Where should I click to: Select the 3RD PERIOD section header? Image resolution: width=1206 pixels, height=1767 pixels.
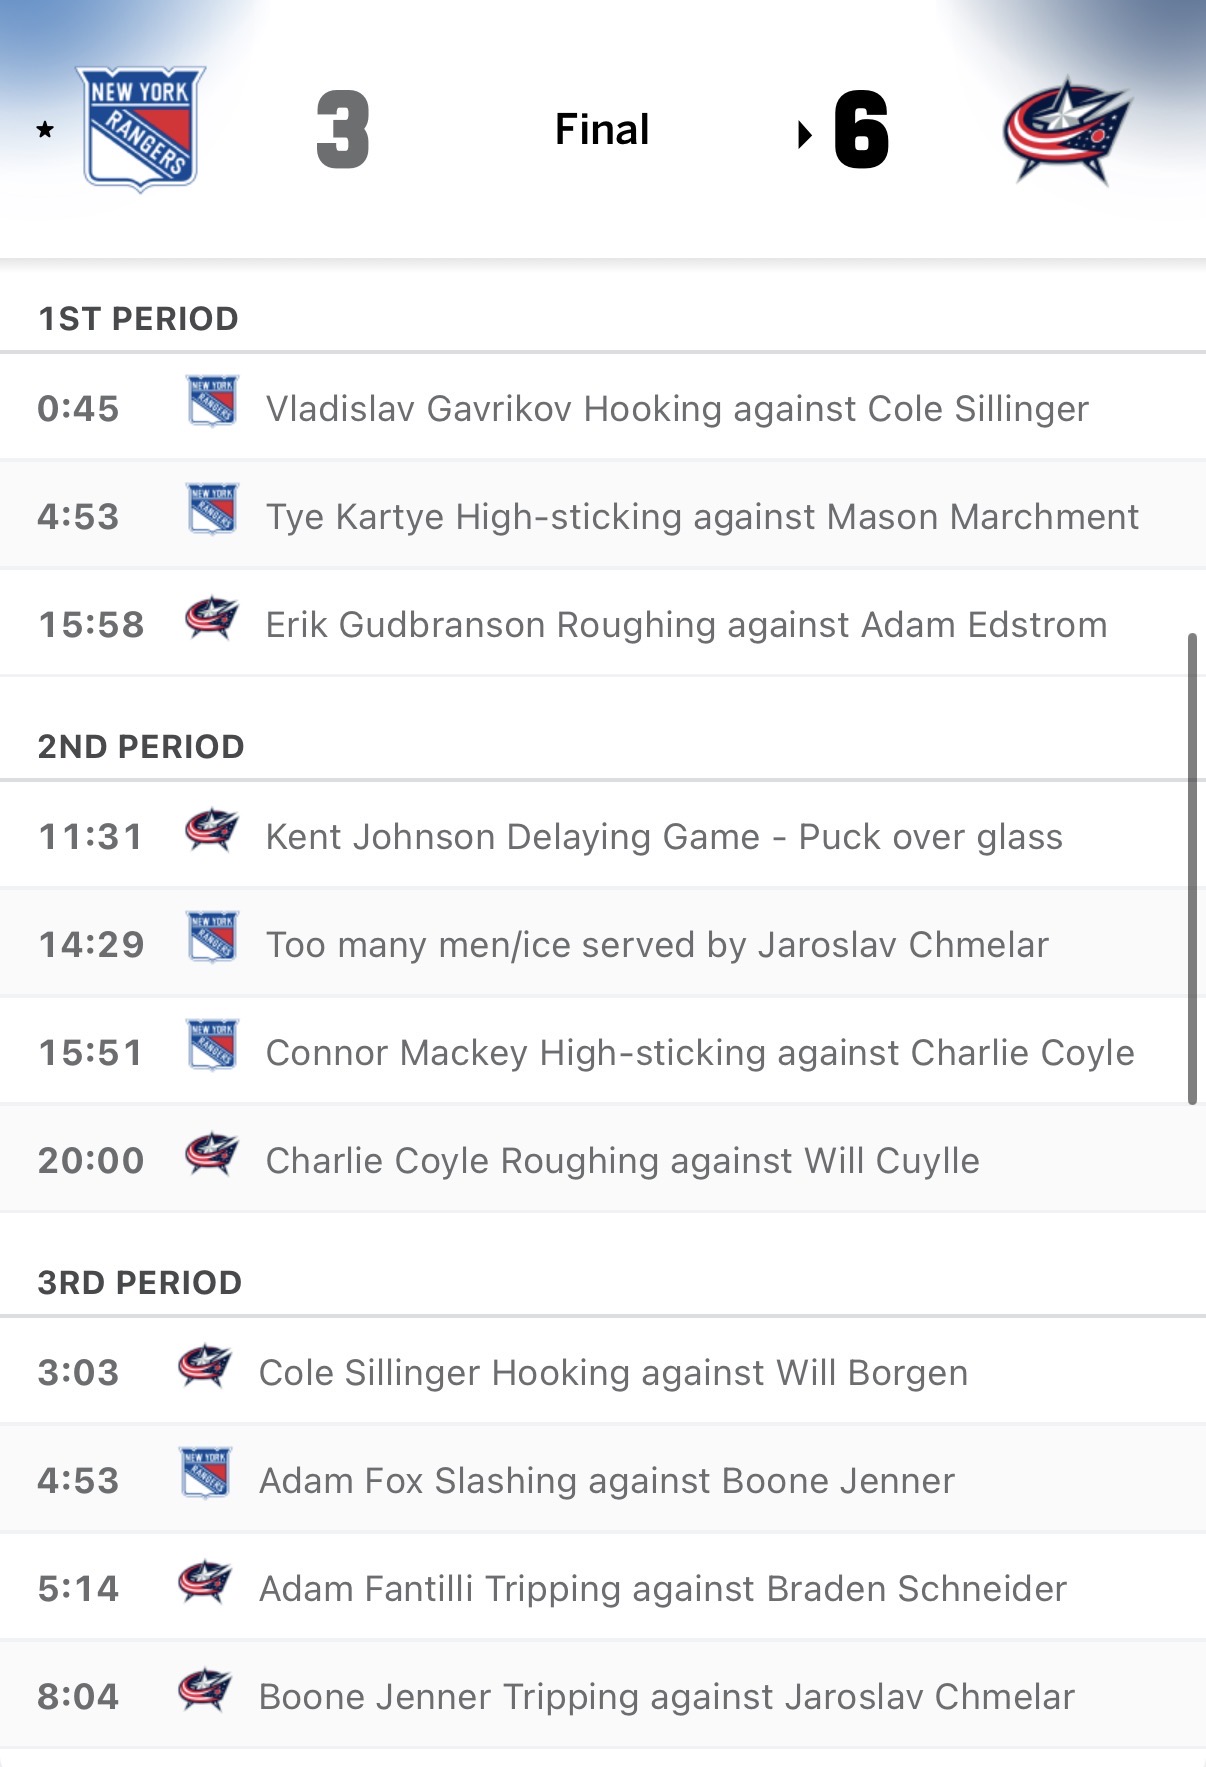pos(140,1283)
